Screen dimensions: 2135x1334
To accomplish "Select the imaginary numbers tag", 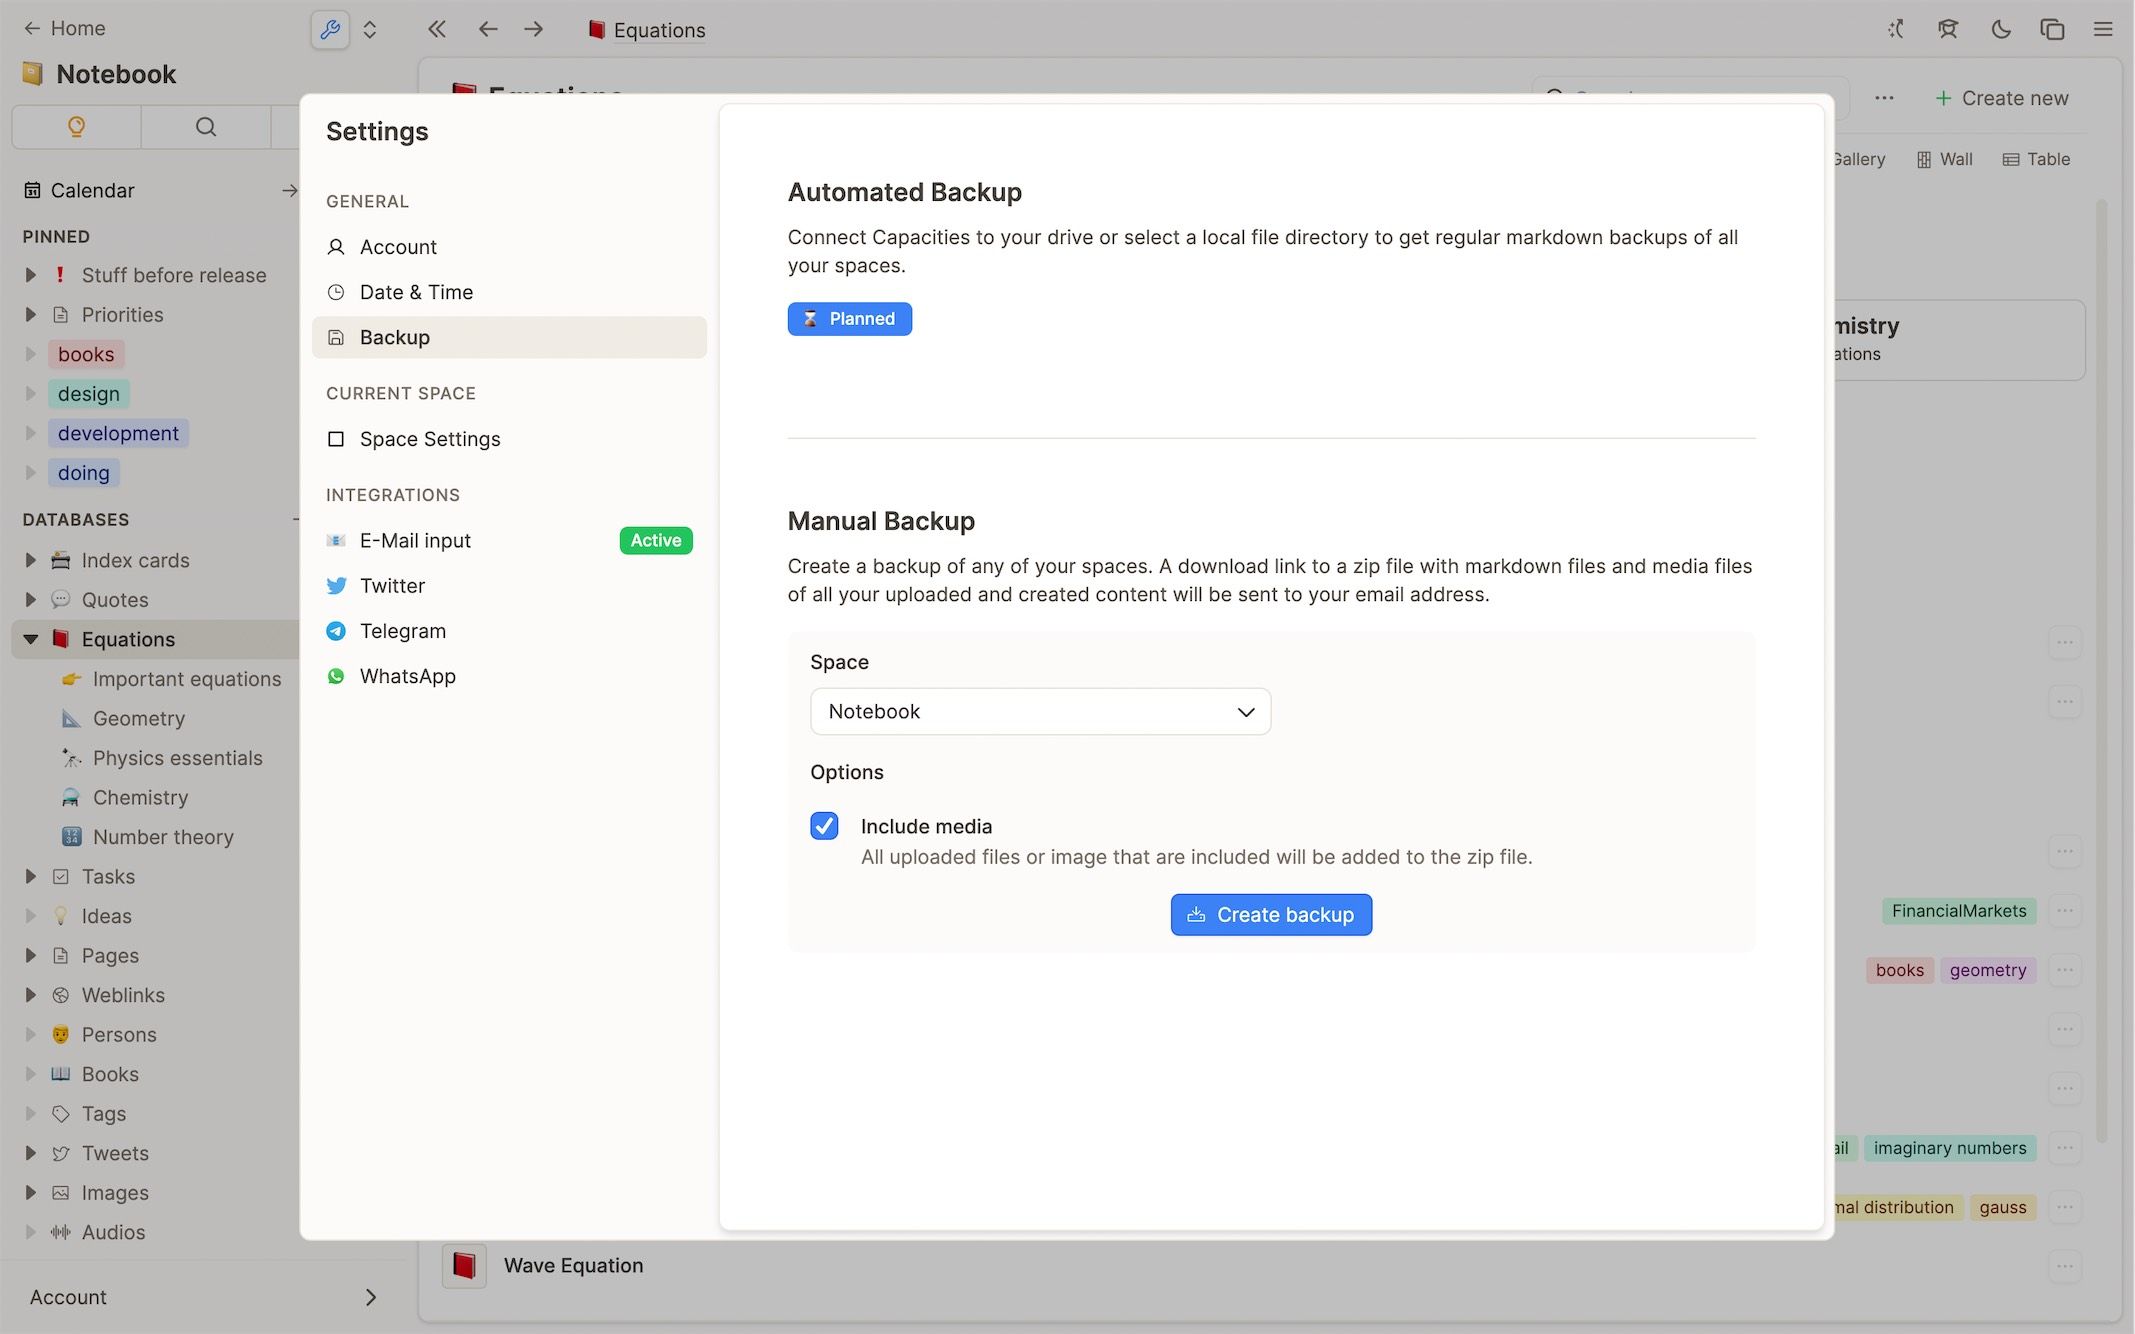I will point(1948,1147).
